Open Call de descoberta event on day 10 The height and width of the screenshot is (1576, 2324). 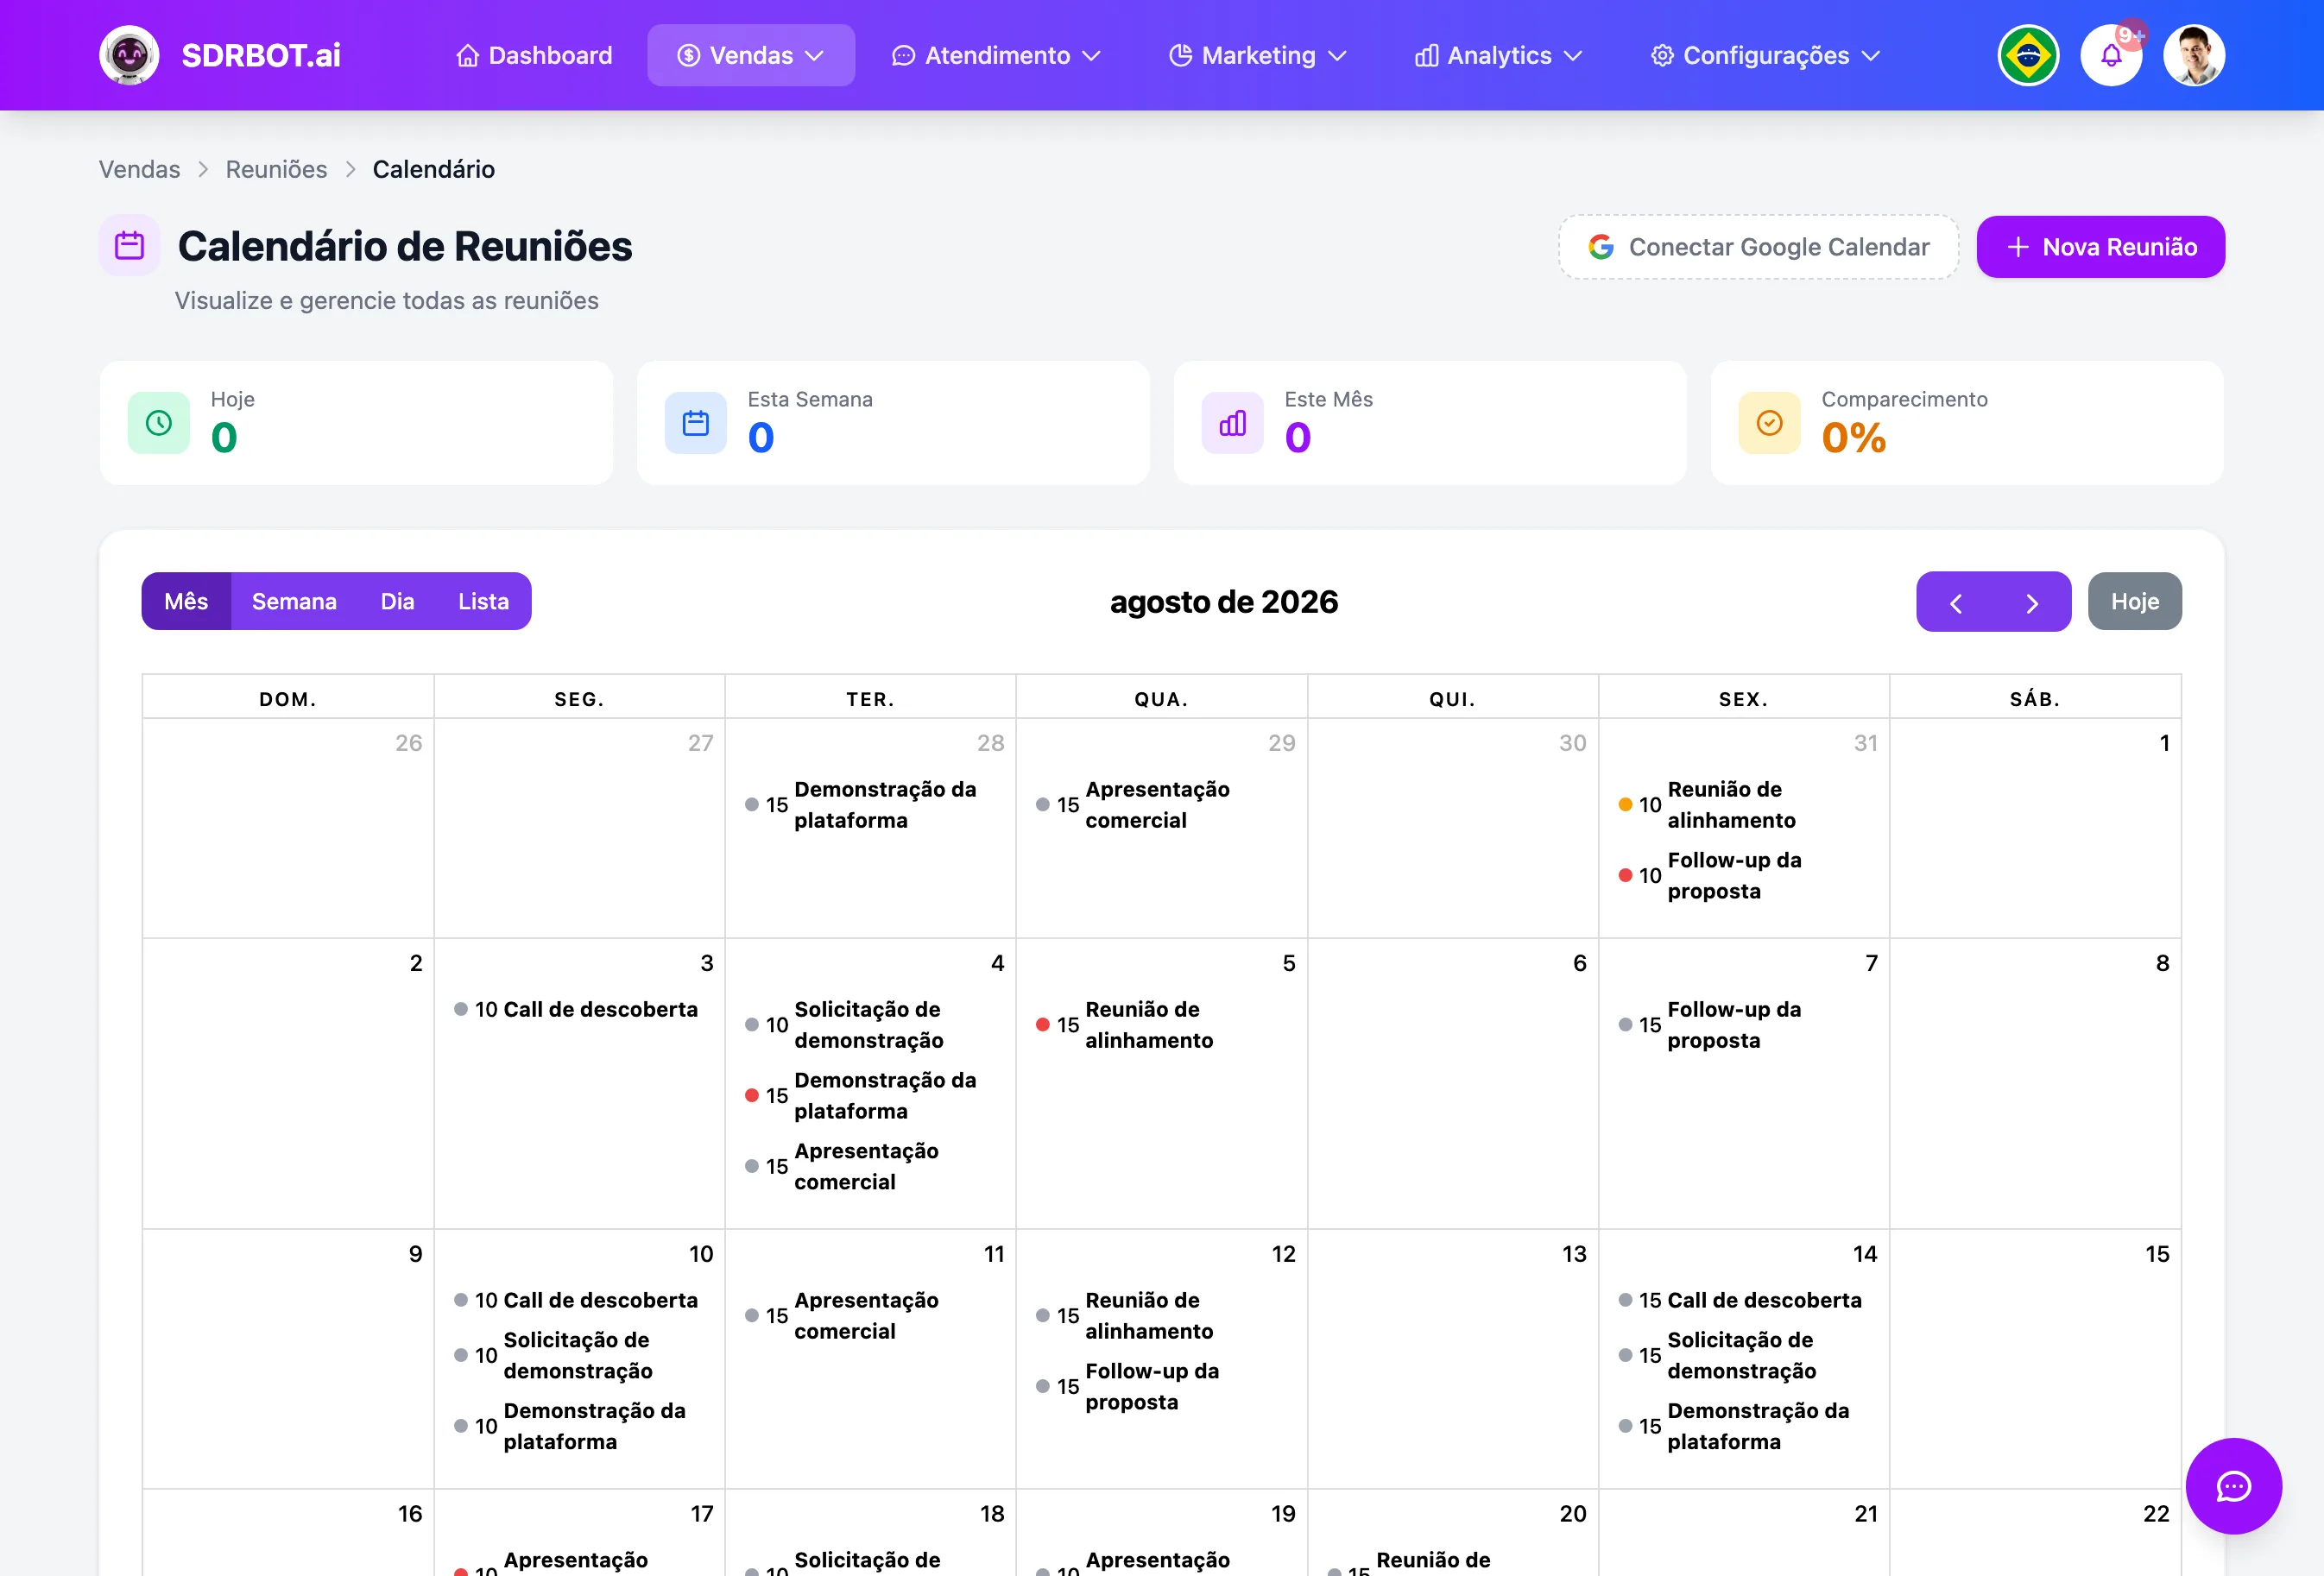579,1300
